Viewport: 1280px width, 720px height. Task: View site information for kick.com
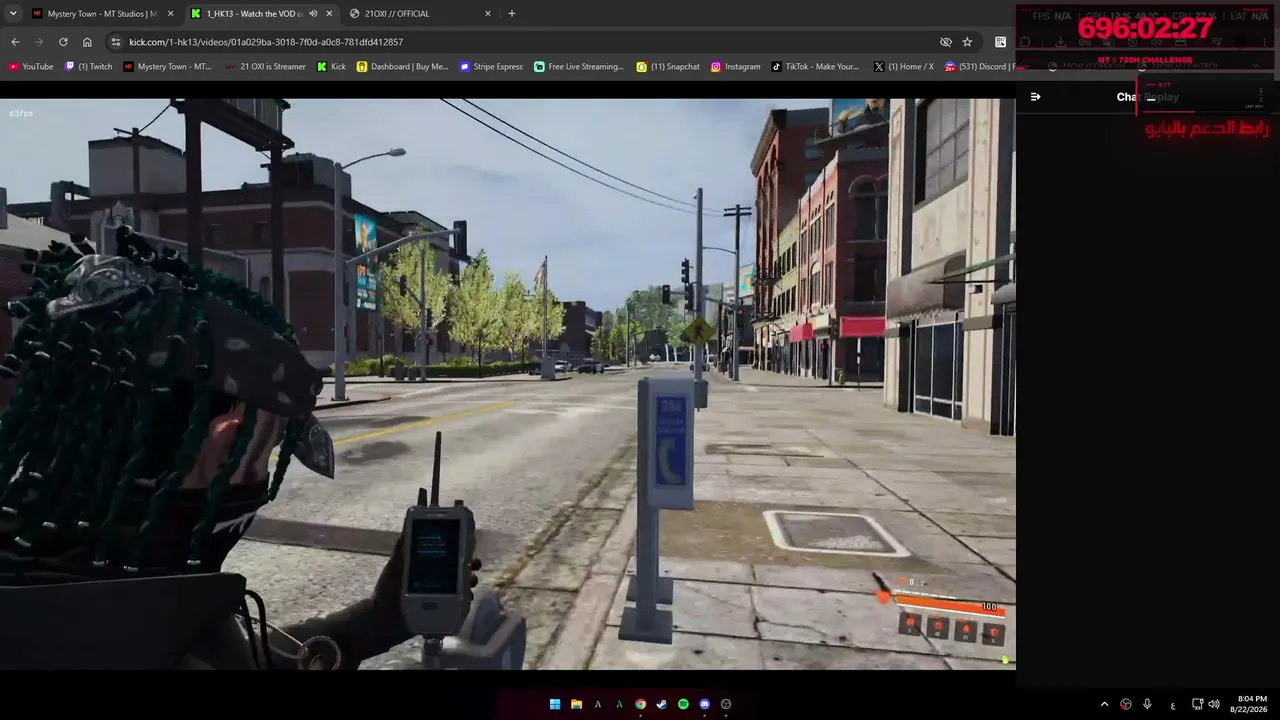[x=116, y=42]
